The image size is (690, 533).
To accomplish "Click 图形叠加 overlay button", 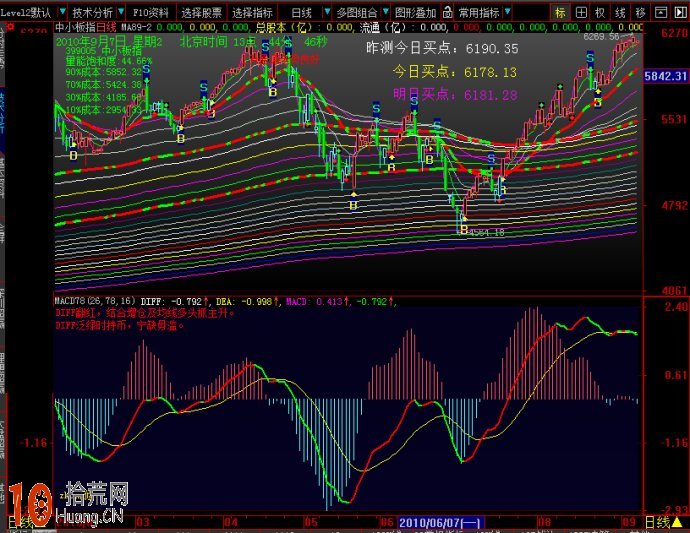I will tap(415, 12).
